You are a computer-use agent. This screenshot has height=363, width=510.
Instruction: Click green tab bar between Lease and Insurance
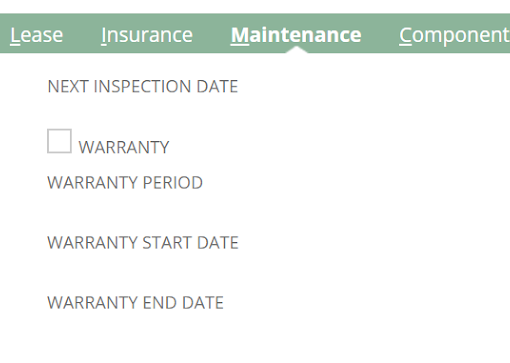pyautogui.click(x=82, y=33)
